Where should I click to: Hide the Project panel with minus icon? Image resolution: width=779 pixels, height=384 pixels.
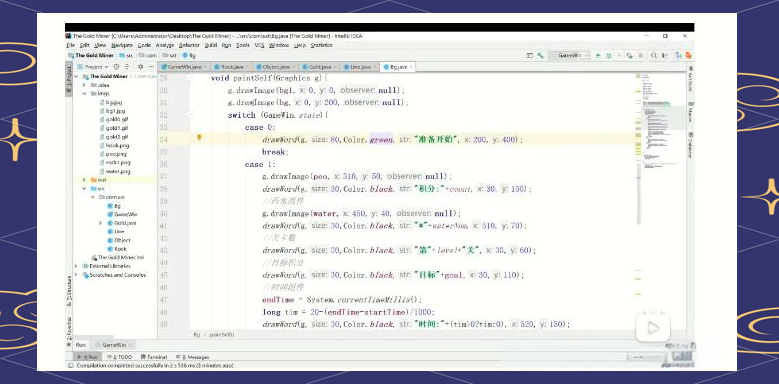point(151,67)
